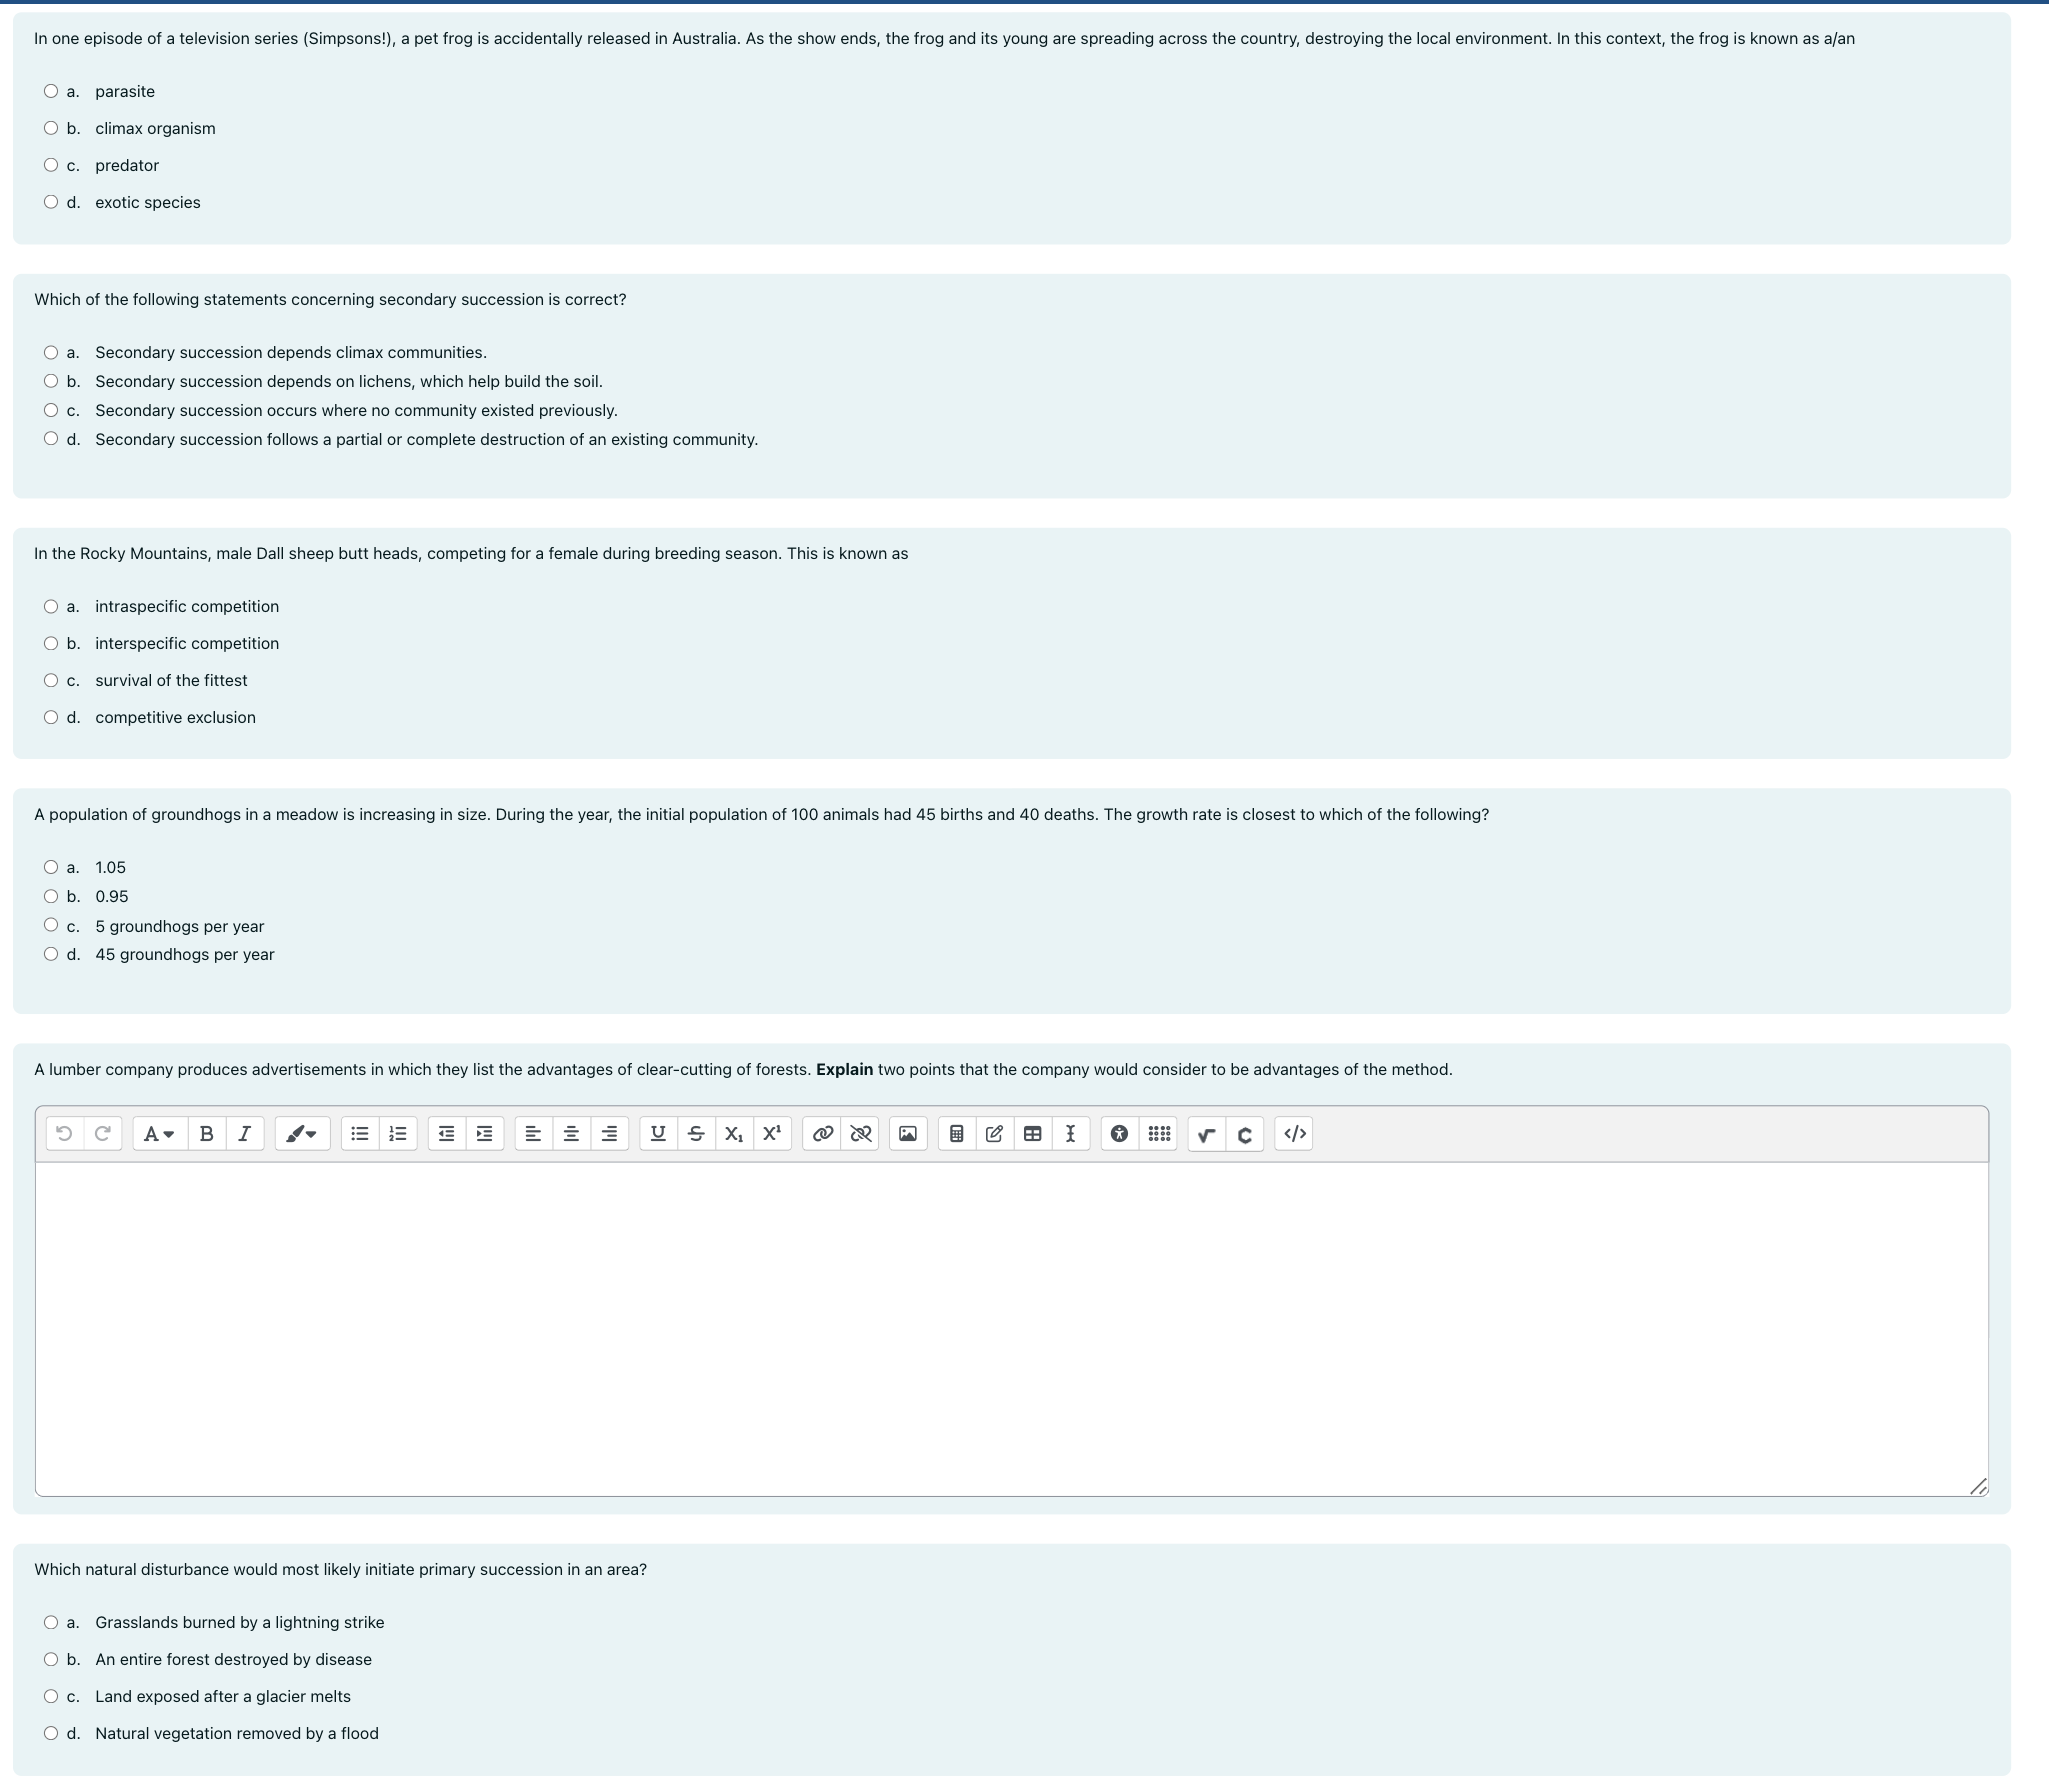Open the text color picker dropdown
The image size is (2049, 1790).
302,1133
